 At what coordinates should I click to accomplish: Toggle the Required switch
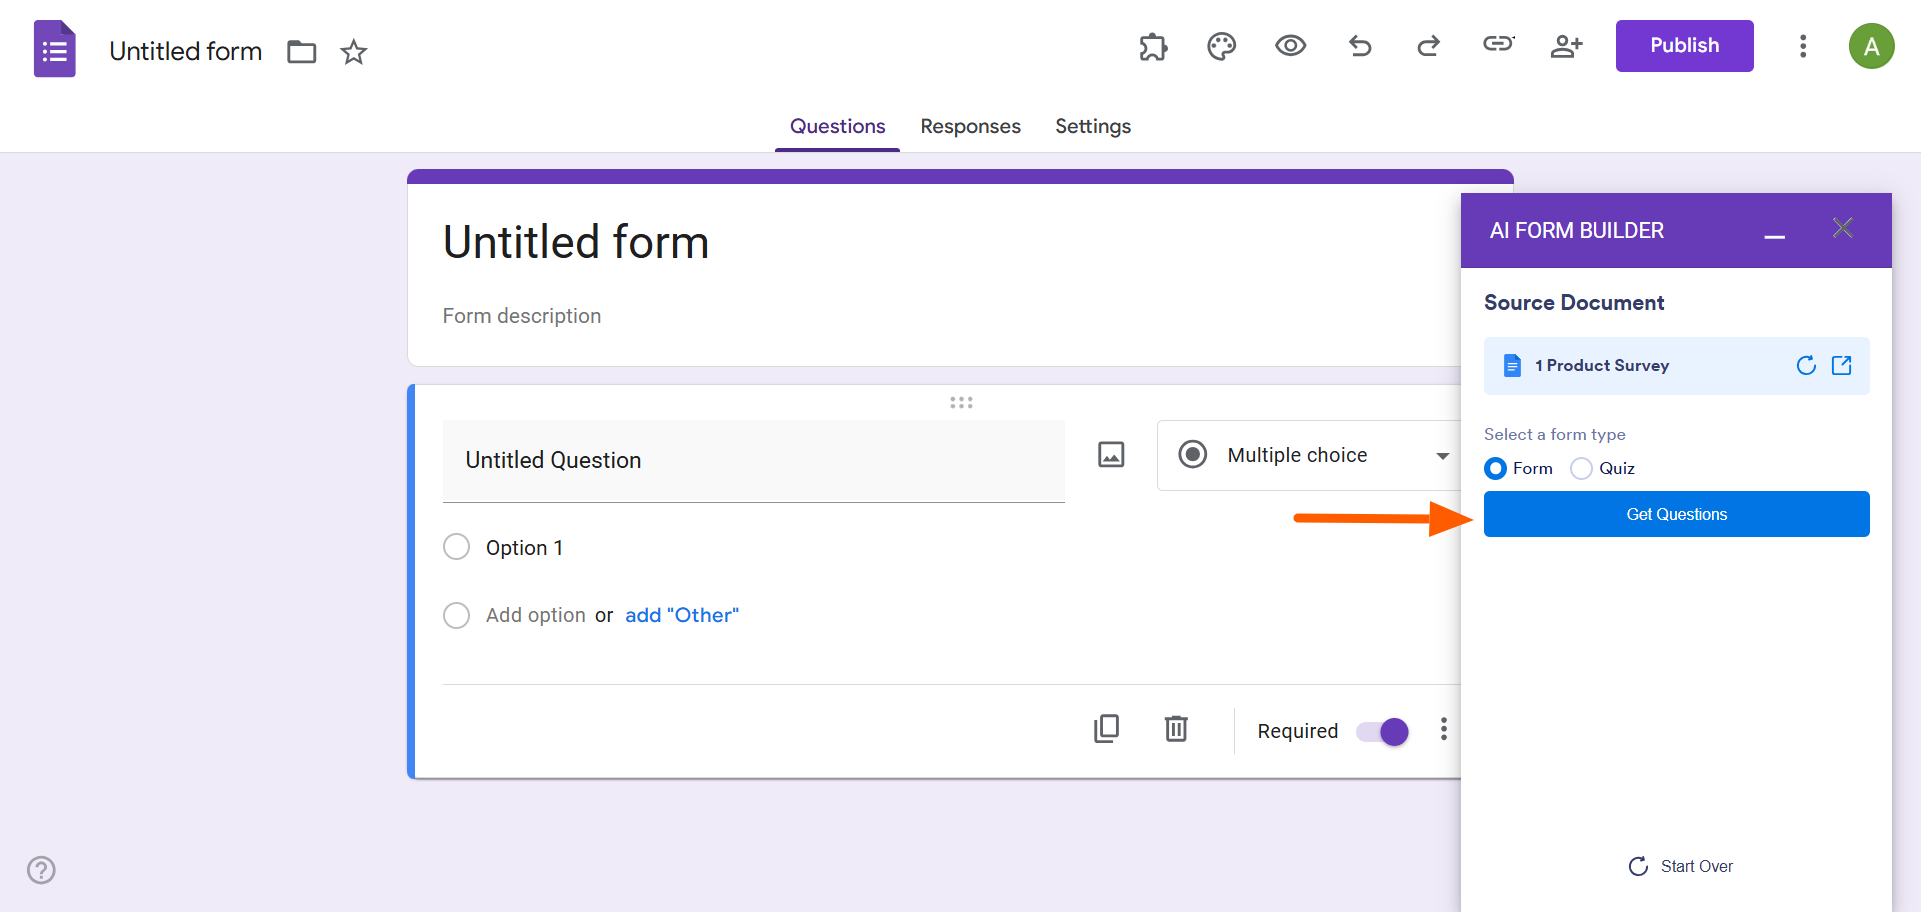point(1382,732)
